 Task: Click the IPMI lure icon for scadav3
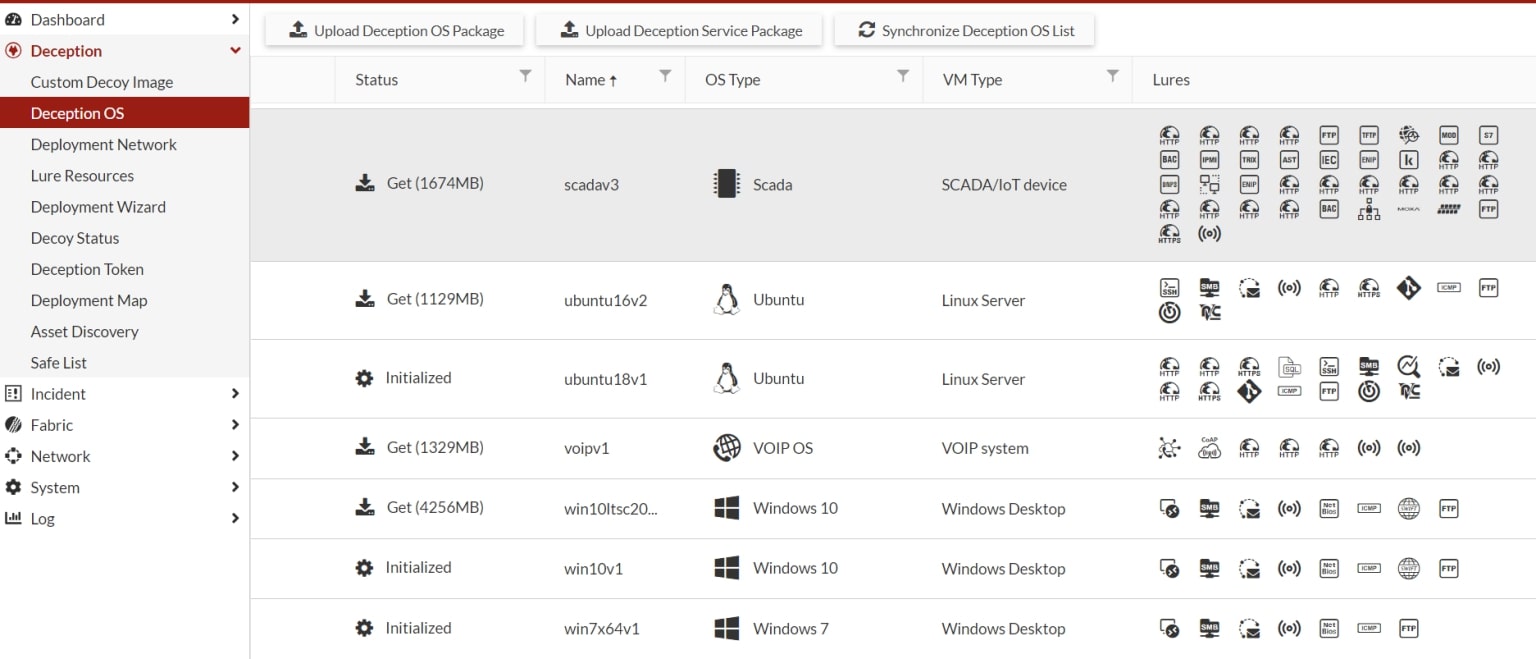[x=1209, y=160]
